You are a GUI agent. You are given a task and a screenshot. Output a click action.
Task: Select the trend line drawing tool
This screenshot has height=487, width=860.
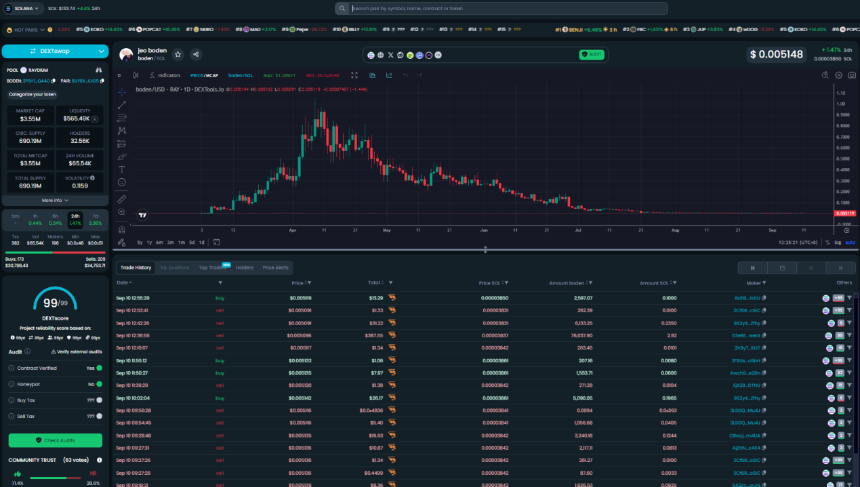click(x=122, y=105)
